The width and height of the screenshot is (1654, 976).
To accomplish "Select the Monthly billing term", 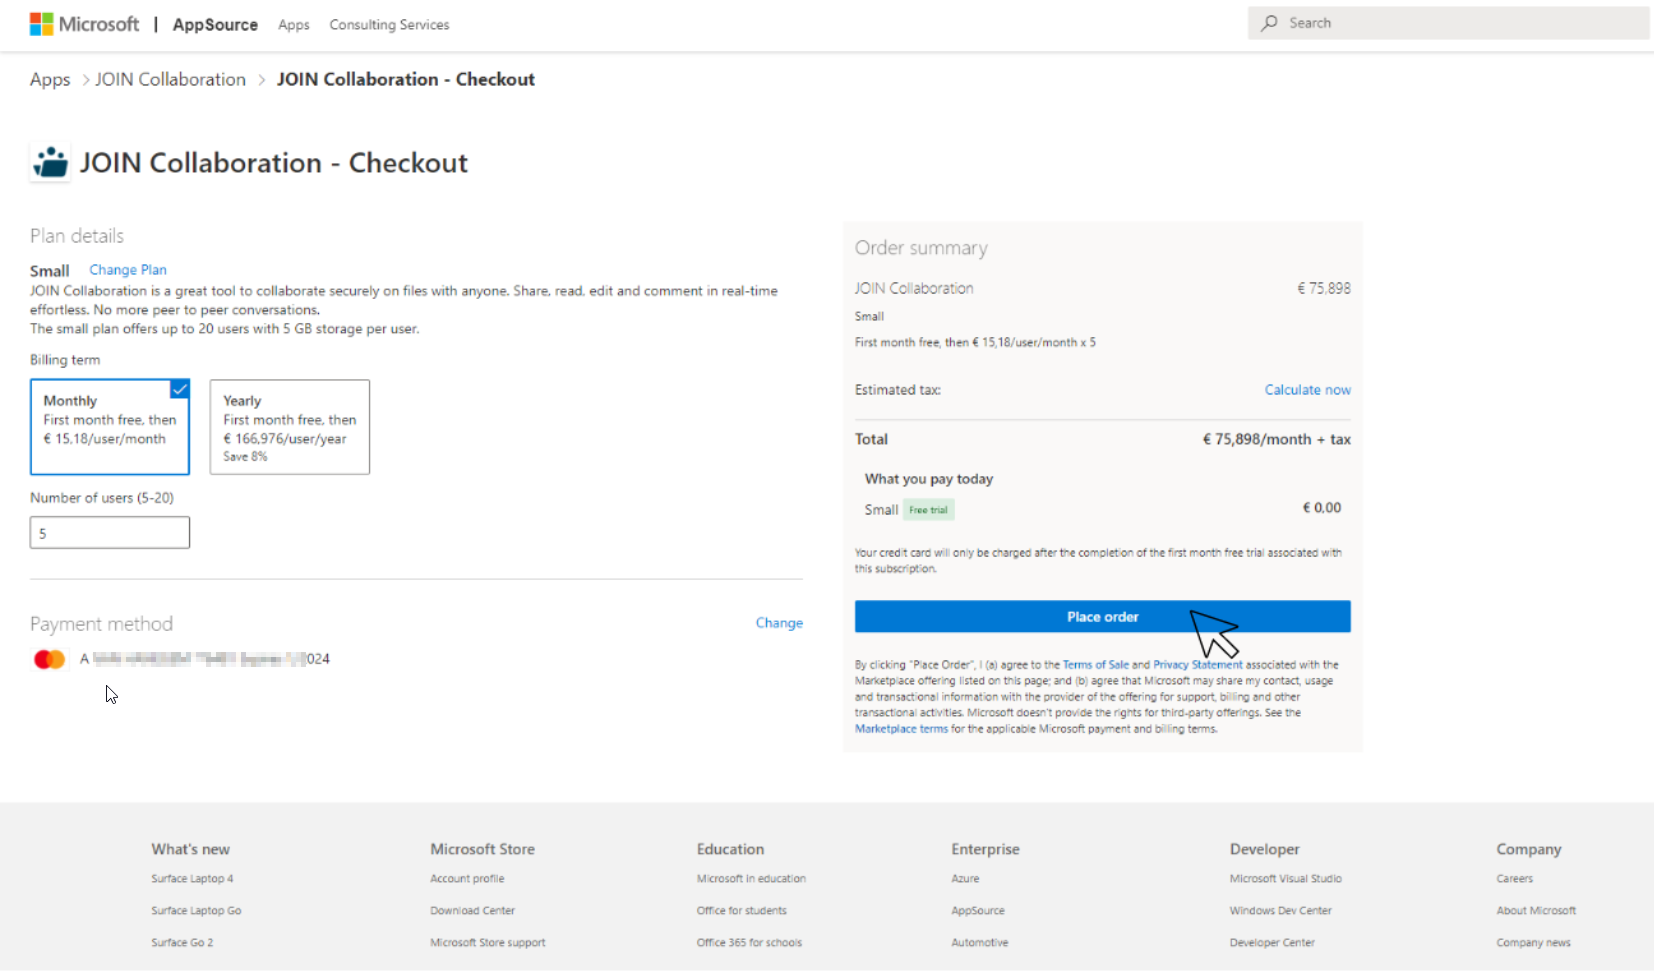I will 110,427.
